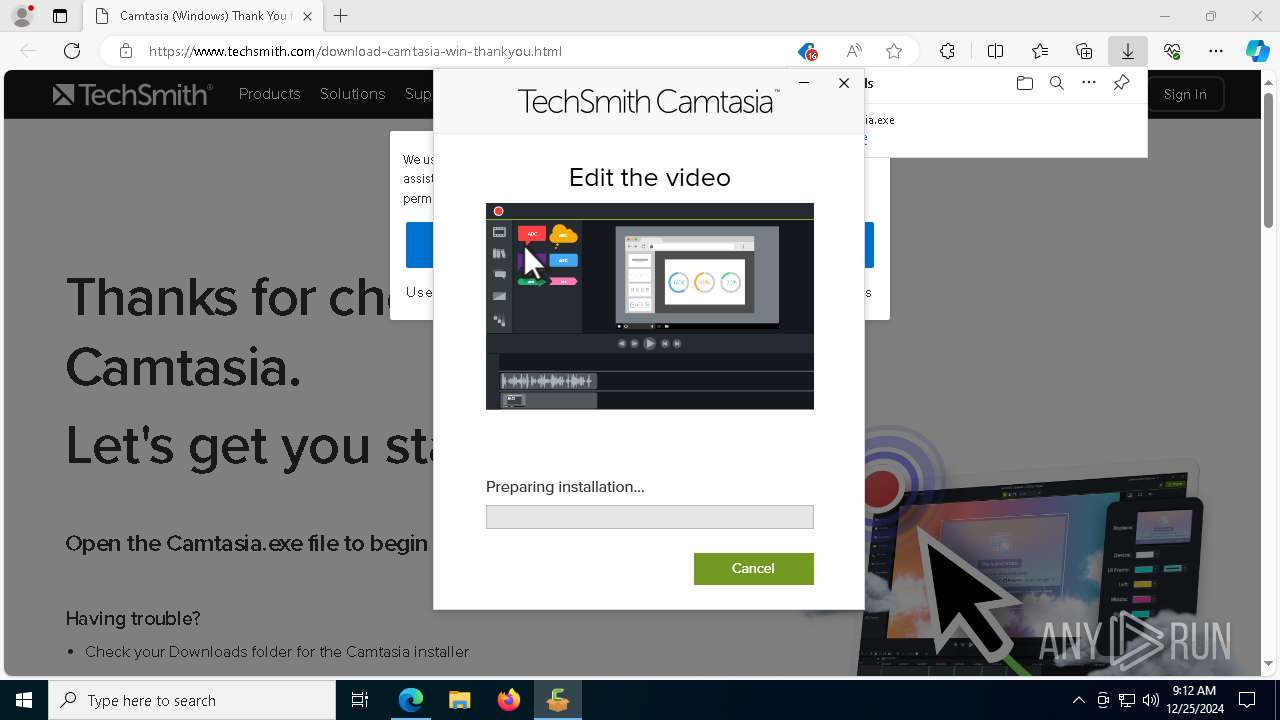Screen dimensions: 1280x720
Task: Open a new Edge tab
Action: [x=341, y=16]
